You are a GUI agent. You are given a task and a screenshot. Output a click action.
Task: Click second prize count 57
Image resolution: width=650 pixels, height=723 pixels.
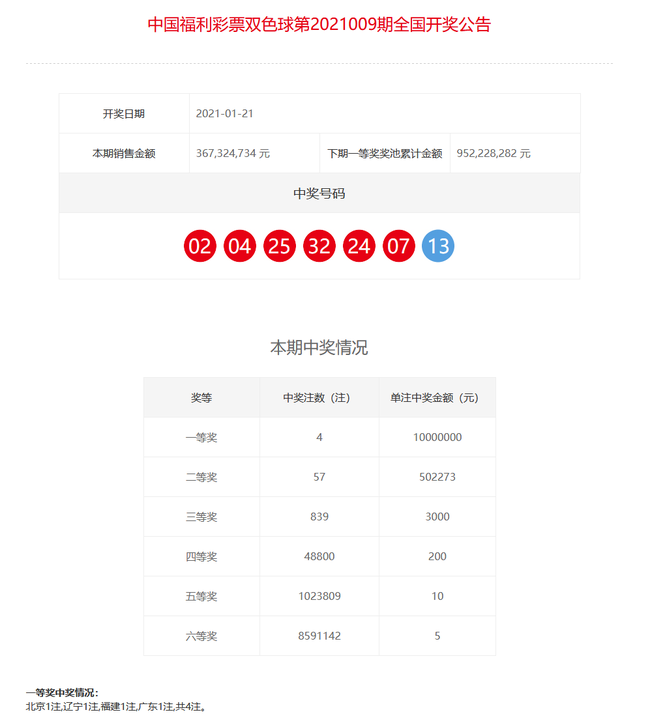coord(319,477)
